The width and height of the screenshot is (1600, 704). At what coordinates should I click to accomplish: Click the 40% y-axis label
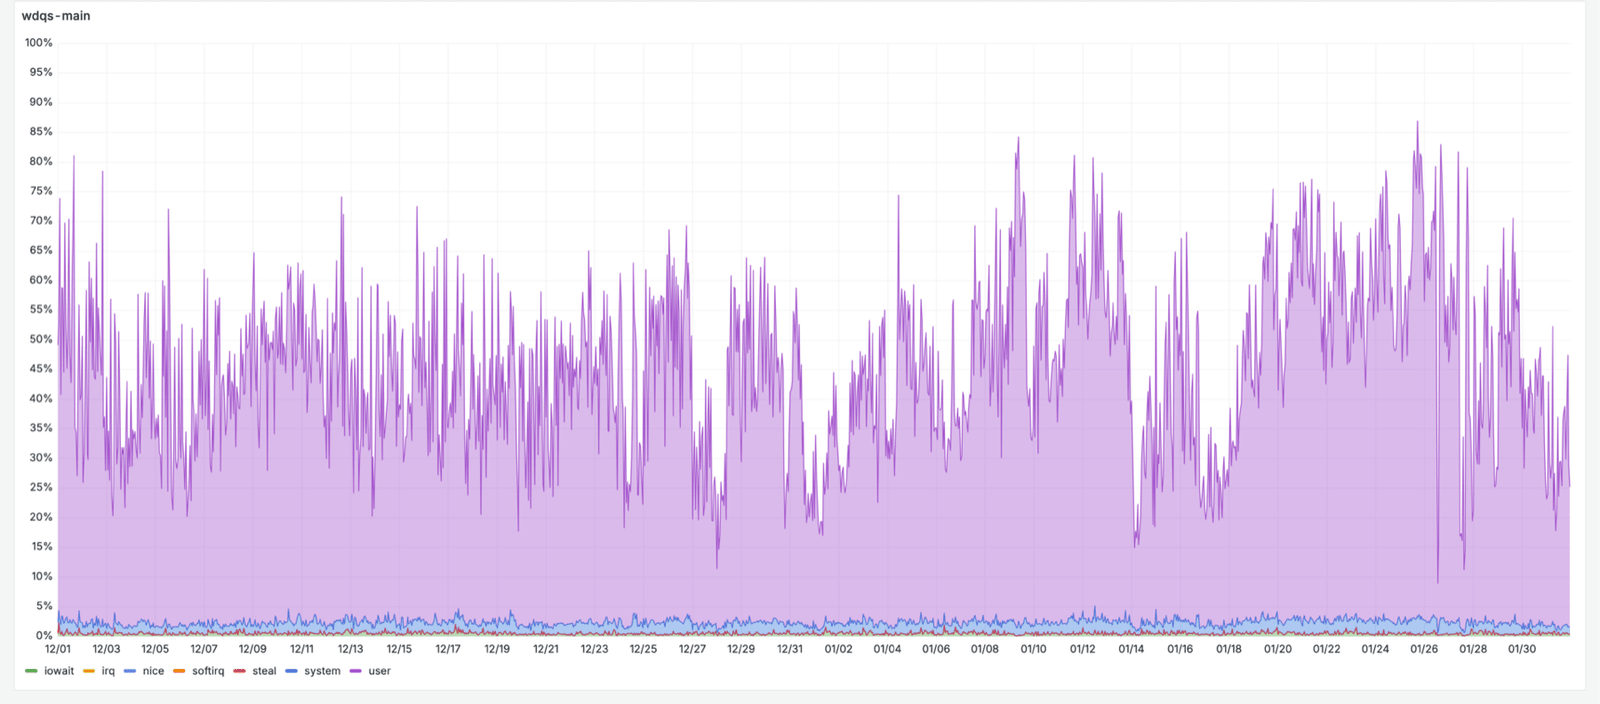pos(41,398)
